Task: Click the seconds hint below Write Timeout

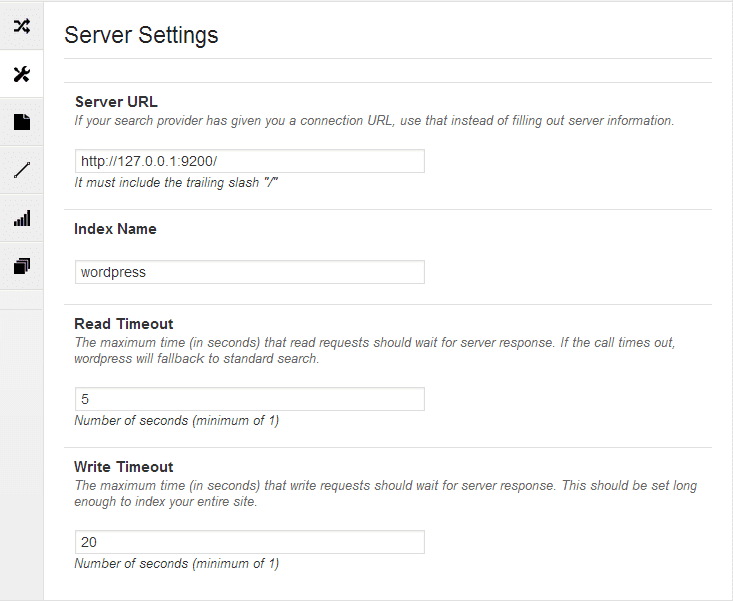Action: 177,564
